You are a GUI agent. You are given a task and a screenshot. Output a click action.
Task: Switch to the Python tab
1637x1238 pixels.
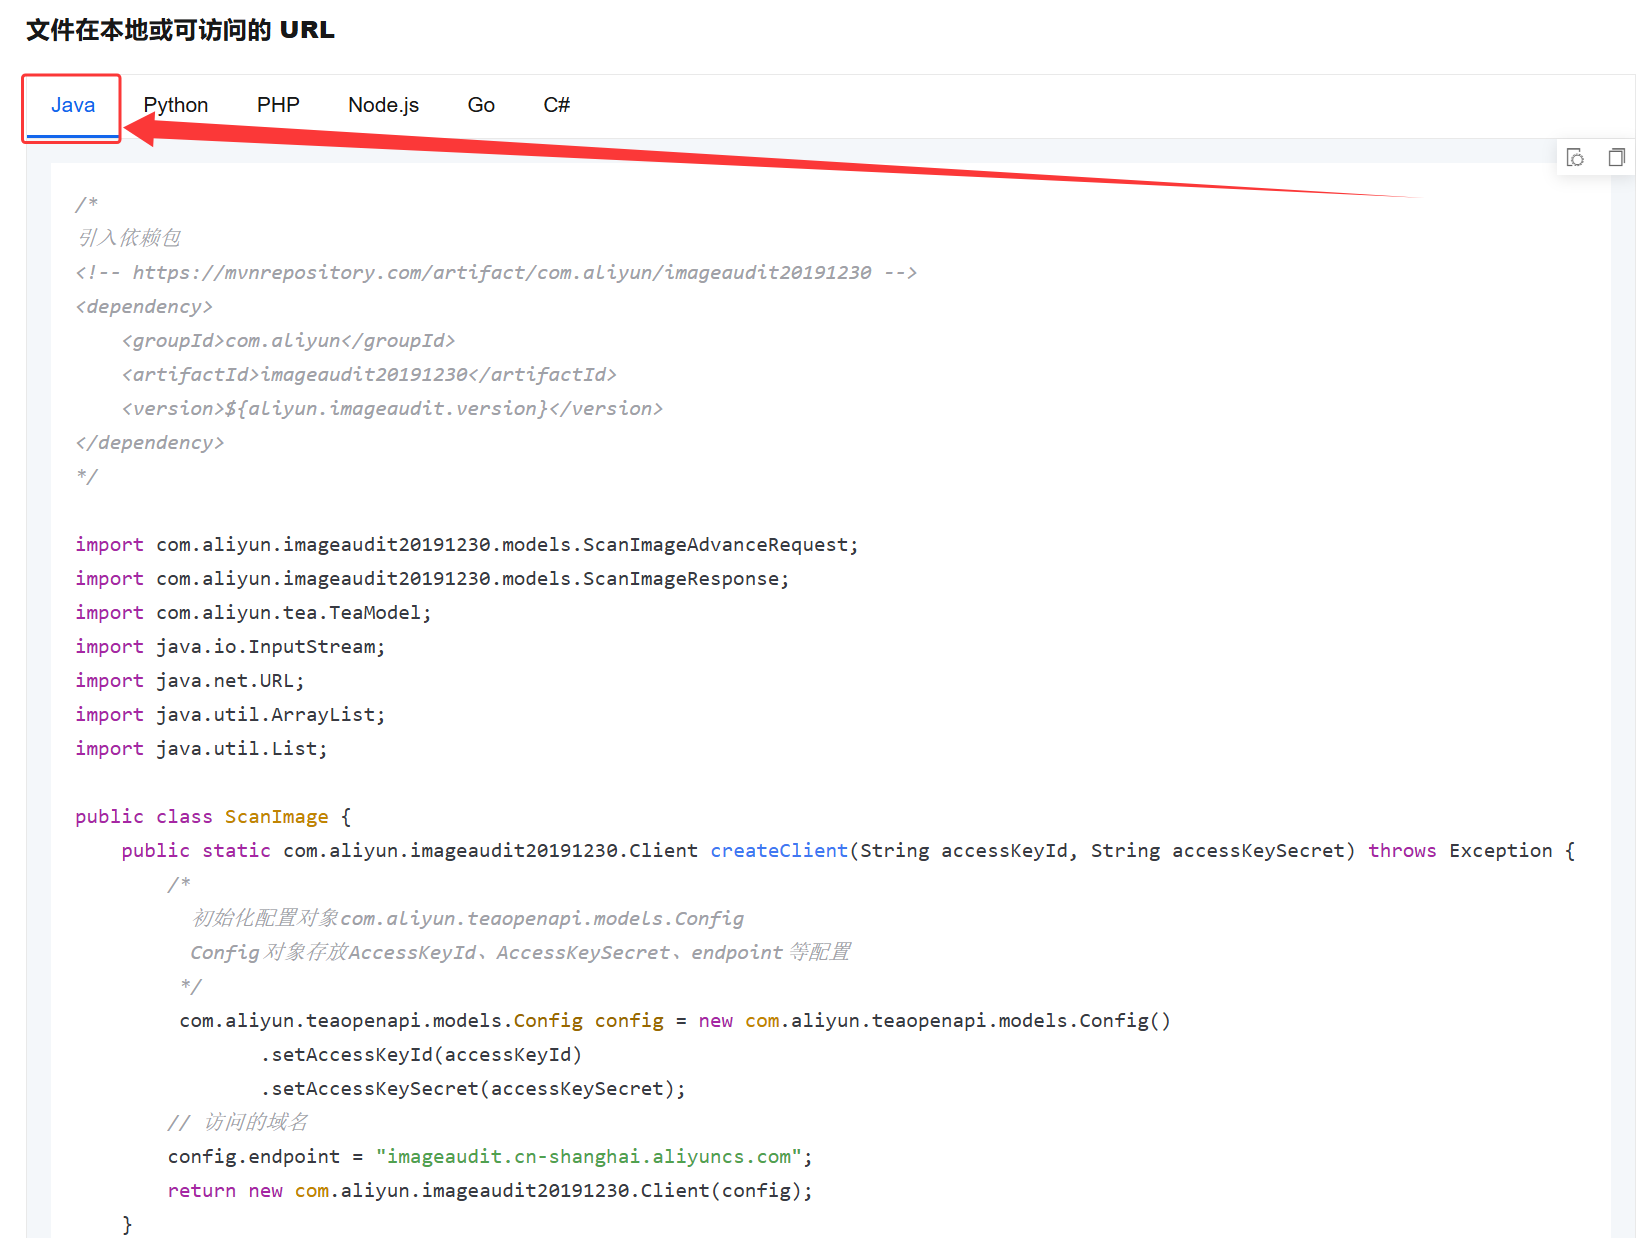176,105
